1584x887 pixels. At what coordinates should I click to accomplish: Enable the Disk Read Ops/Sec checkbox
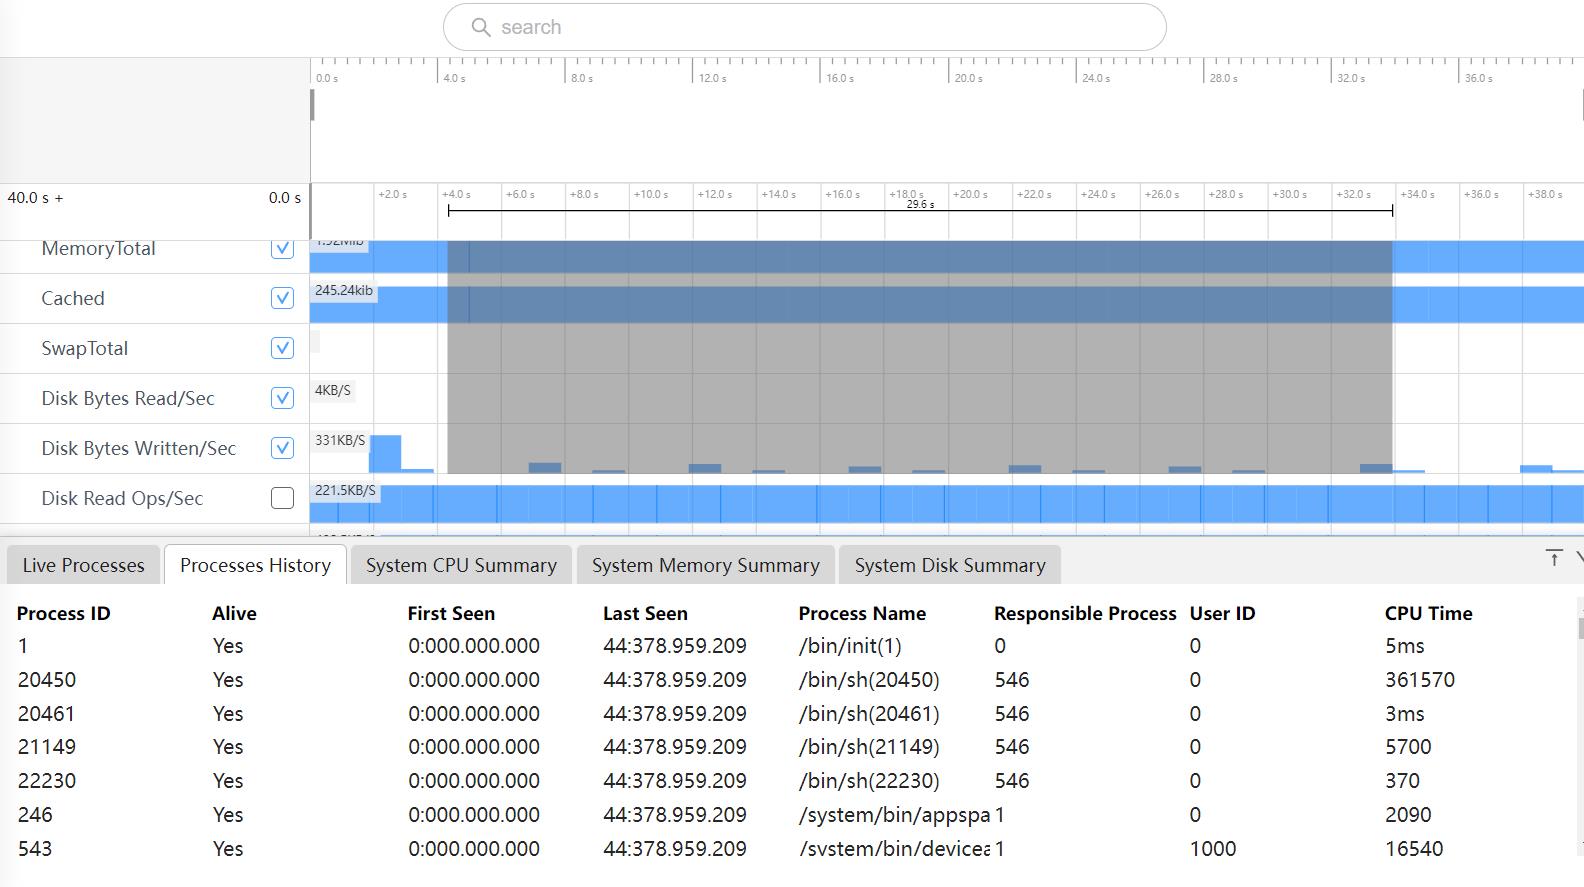pyautogui.click(x=282, y=498)
